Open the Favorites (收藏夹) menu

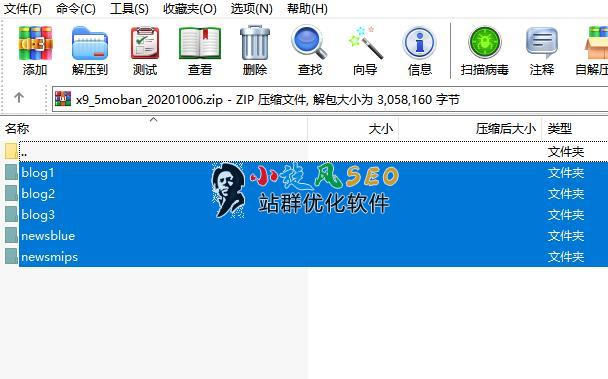190,9
